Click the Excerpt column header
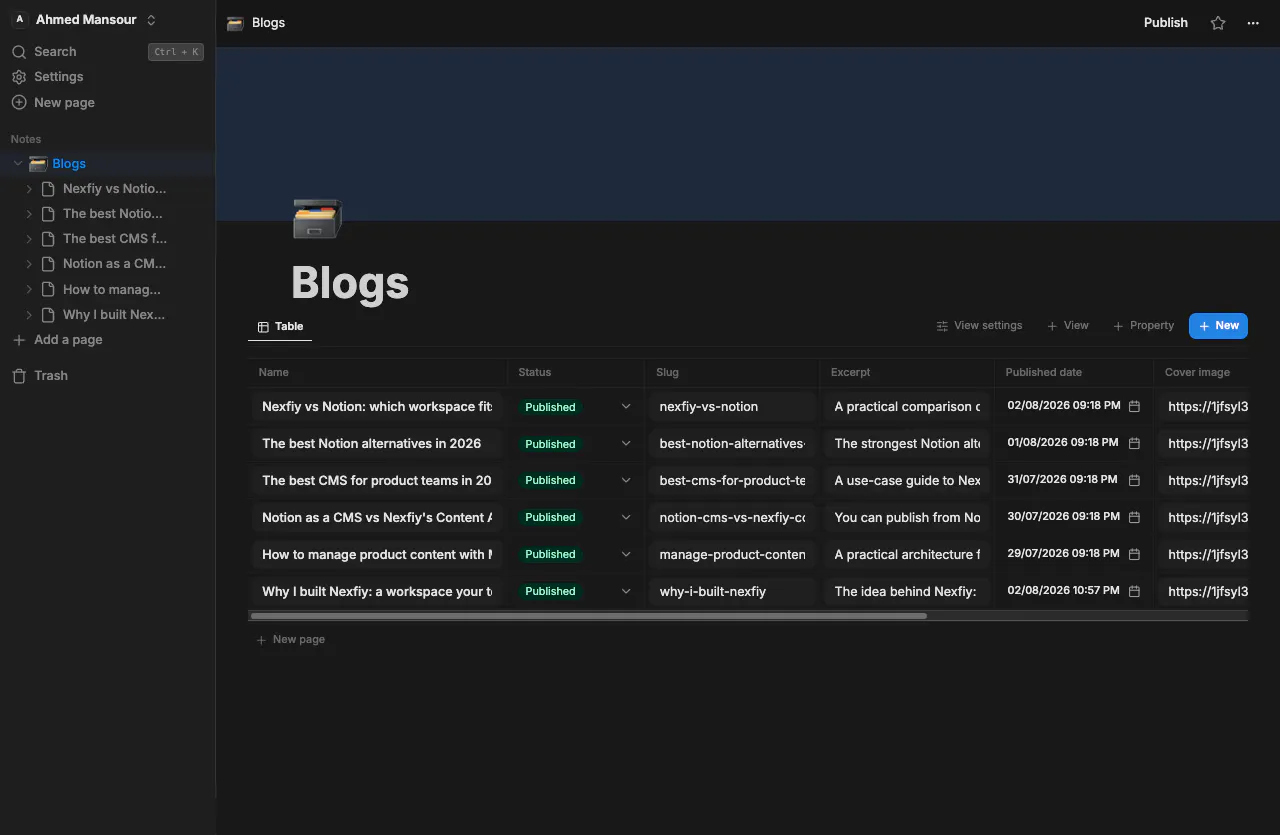The image size is (1280, 835). (x=907, y=372)
